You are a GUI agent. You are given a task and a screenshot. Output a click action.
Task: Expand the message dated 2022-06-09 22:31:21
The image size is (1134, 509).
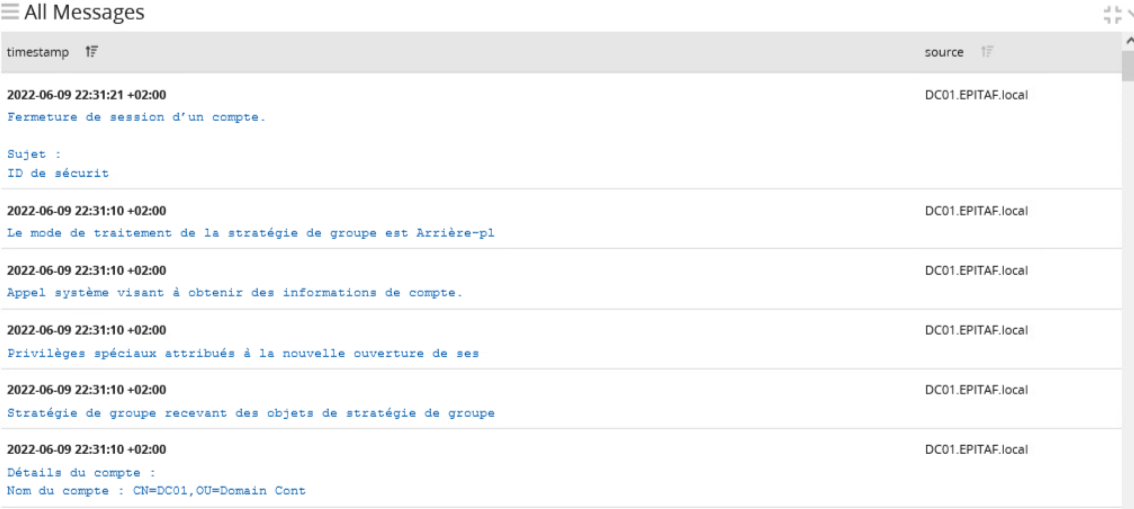[x=86, y=96]
